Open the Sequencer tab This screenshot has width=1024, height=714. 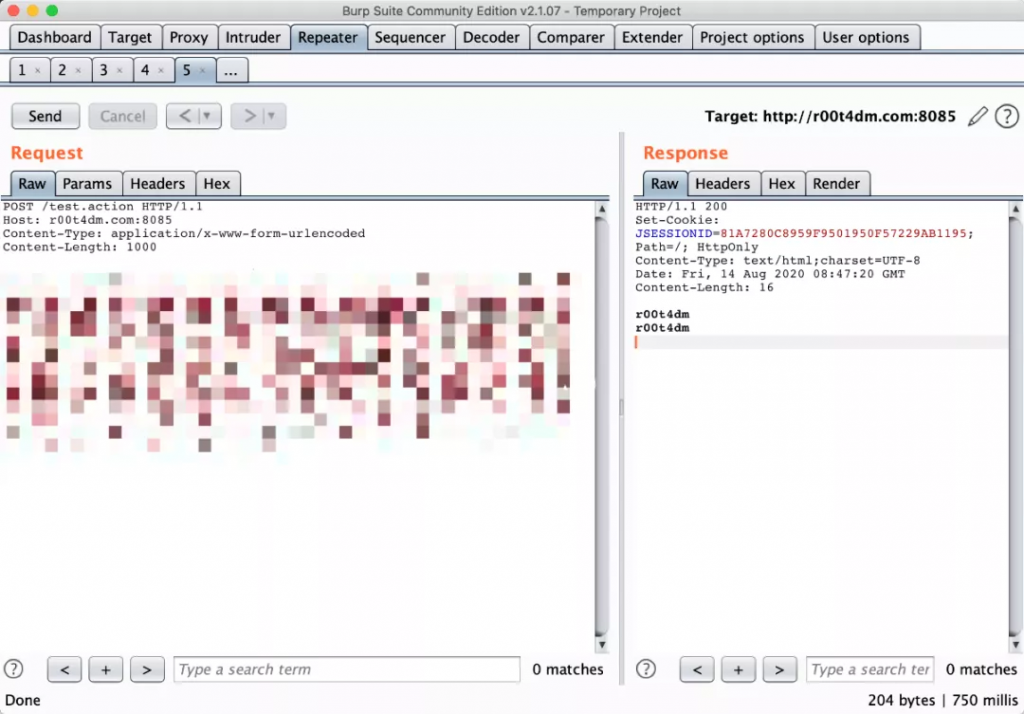pos(410,37)
